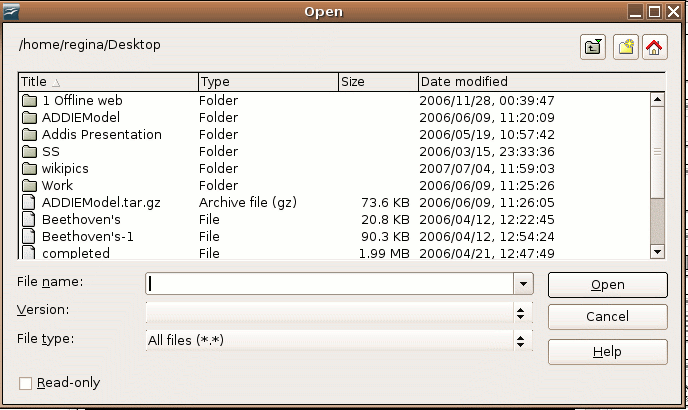This screenshot has width=688, height=410.
Task: Expand the File name dropdown arrow
Action: [x=523, y=284]
